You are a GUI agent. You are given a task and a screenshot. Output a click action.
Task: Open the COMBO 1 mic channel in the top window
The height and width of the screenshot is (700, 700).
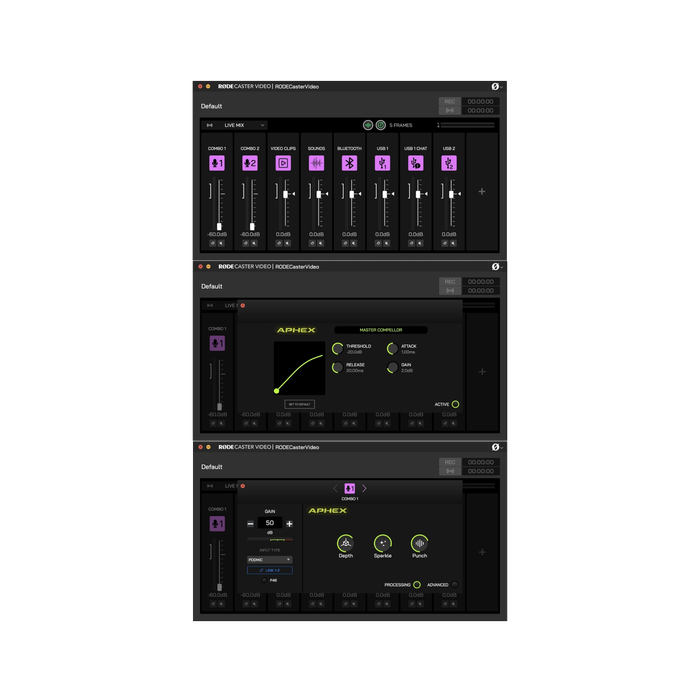[x=217, y=163]
